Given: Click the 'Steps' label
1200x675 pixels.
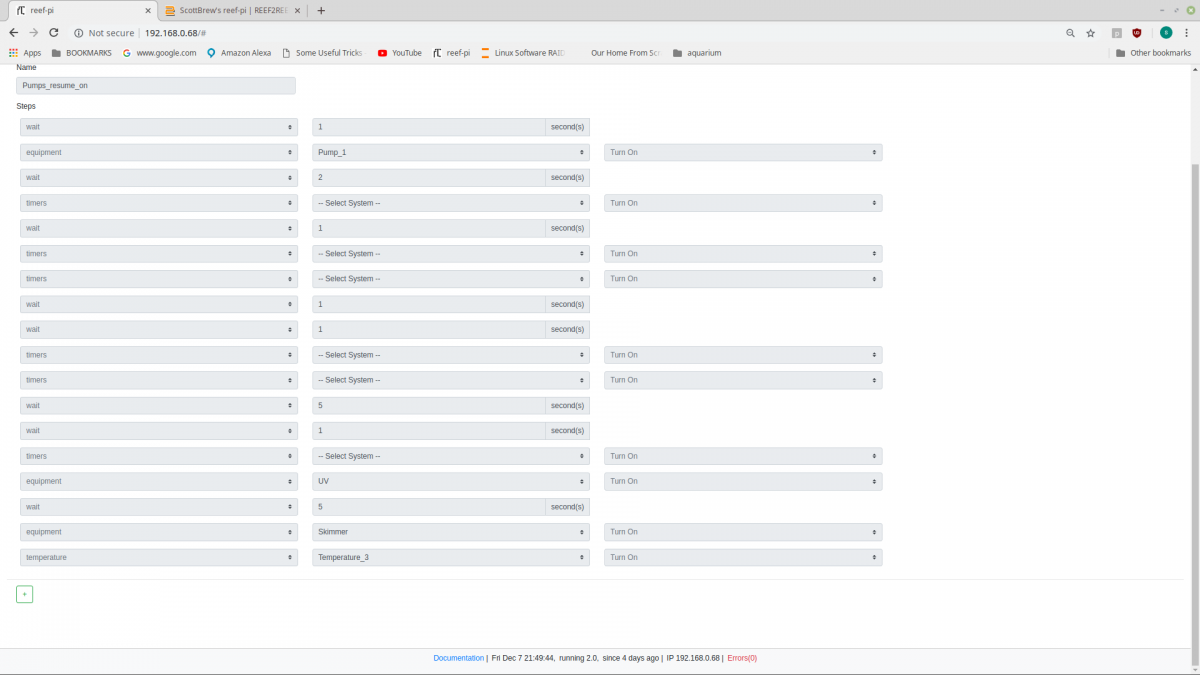Looking at the screenshot, I should click(x=26, y=106).
